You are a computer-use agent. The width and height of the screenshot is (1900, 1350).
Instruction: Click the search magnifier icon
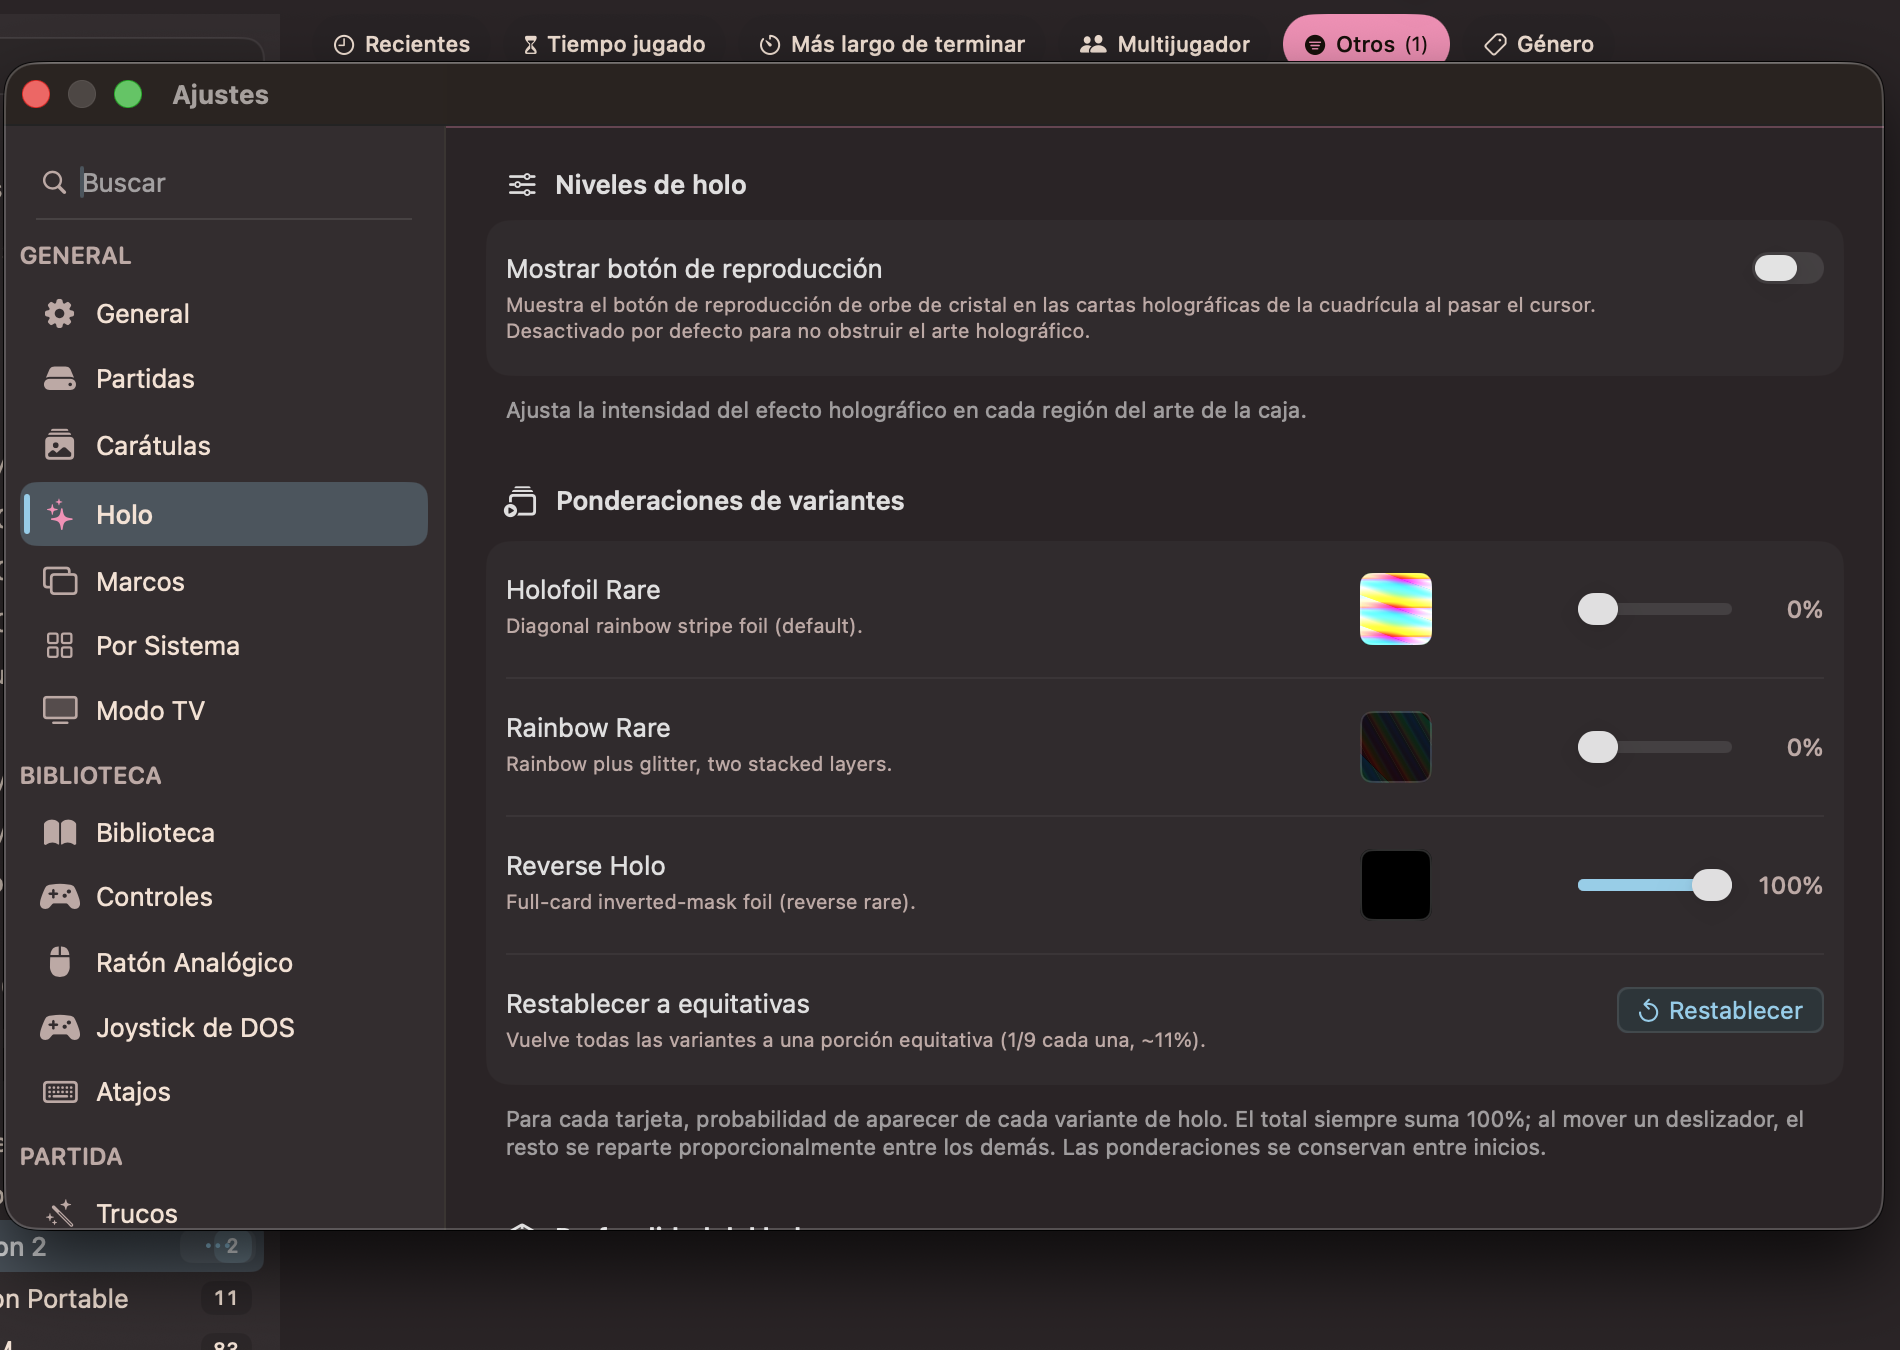[x=54, y=182]
